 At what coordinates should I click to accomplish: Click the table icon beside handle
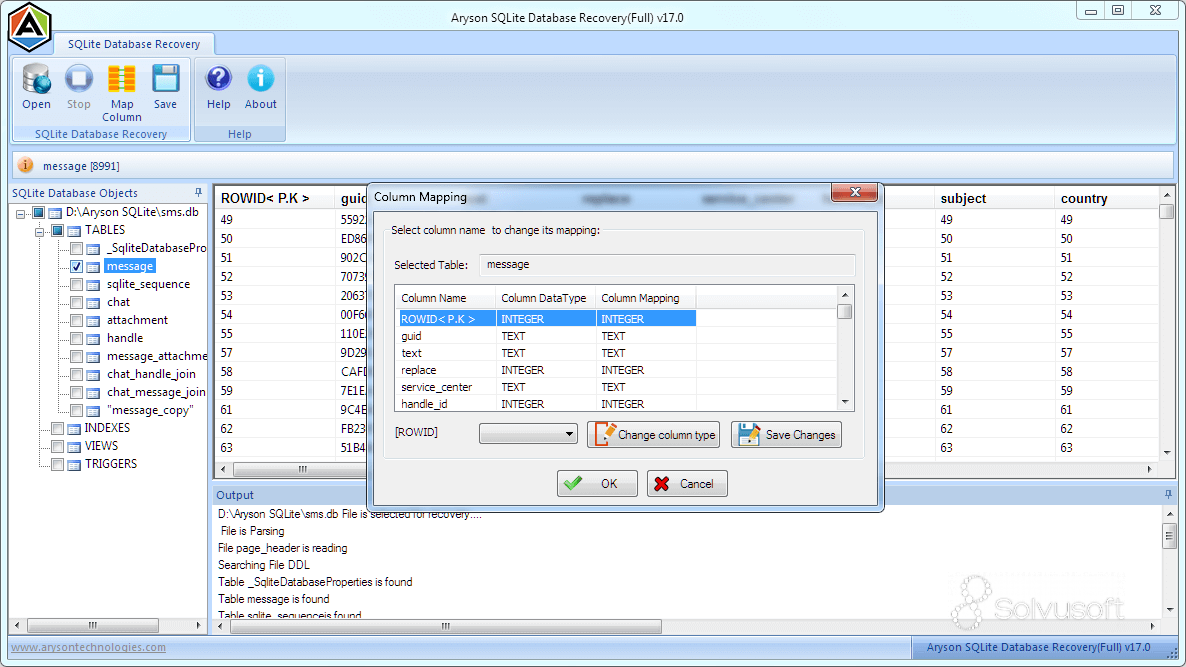[93, 339]
